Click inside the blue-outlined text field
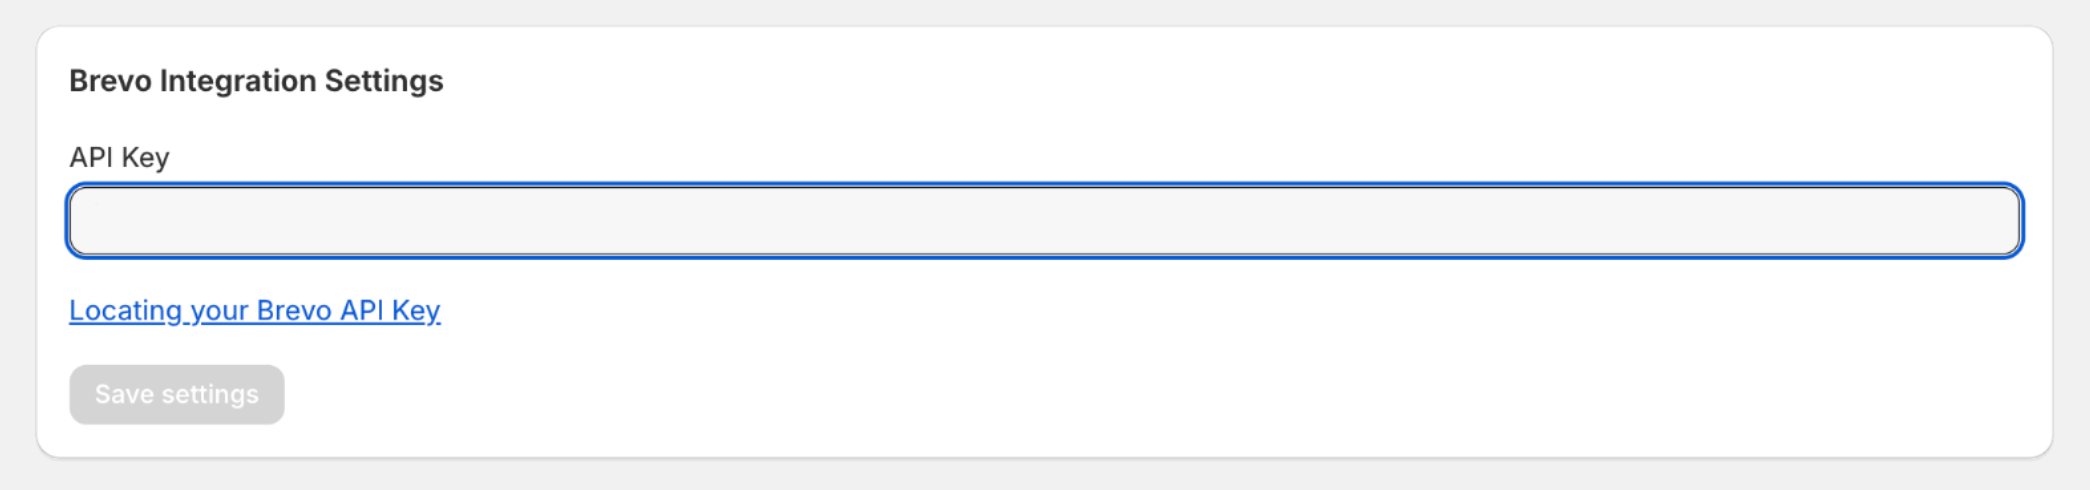The image size is (2090, 490). 1045,220
